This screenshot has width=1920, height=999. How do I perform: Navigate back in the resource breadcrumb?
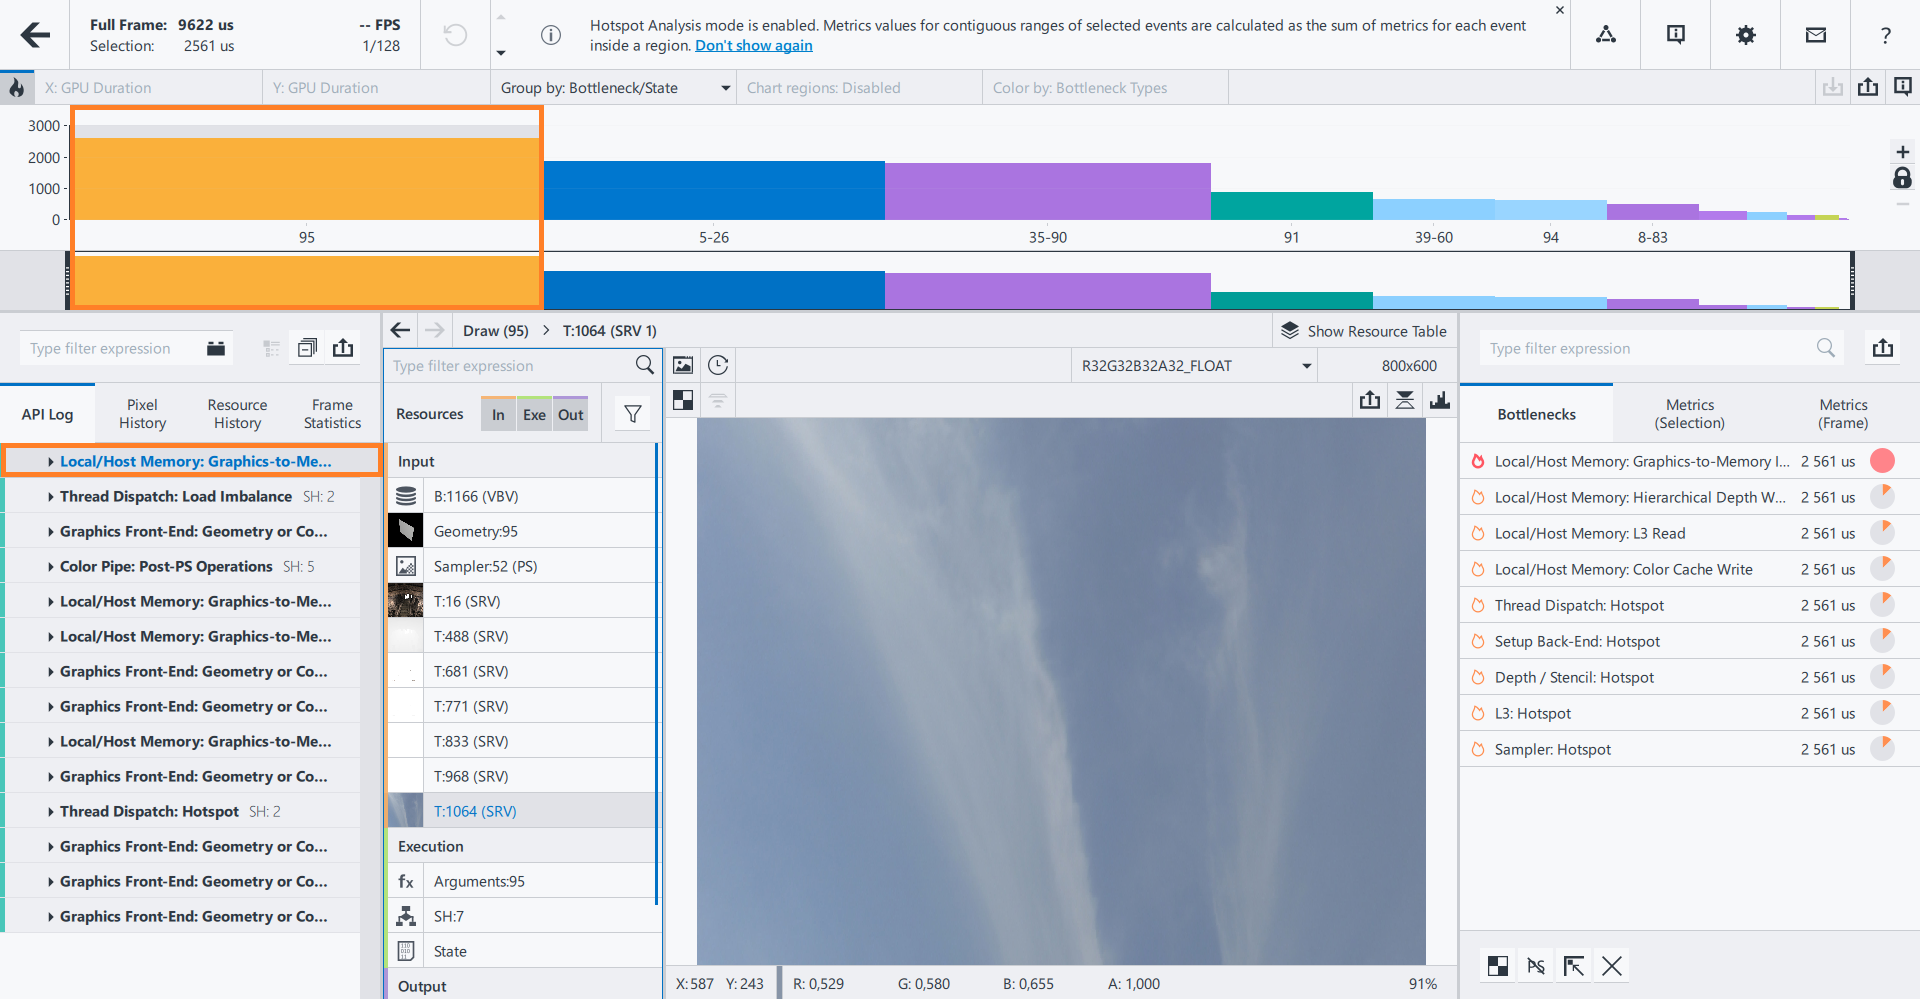point(401,330)
